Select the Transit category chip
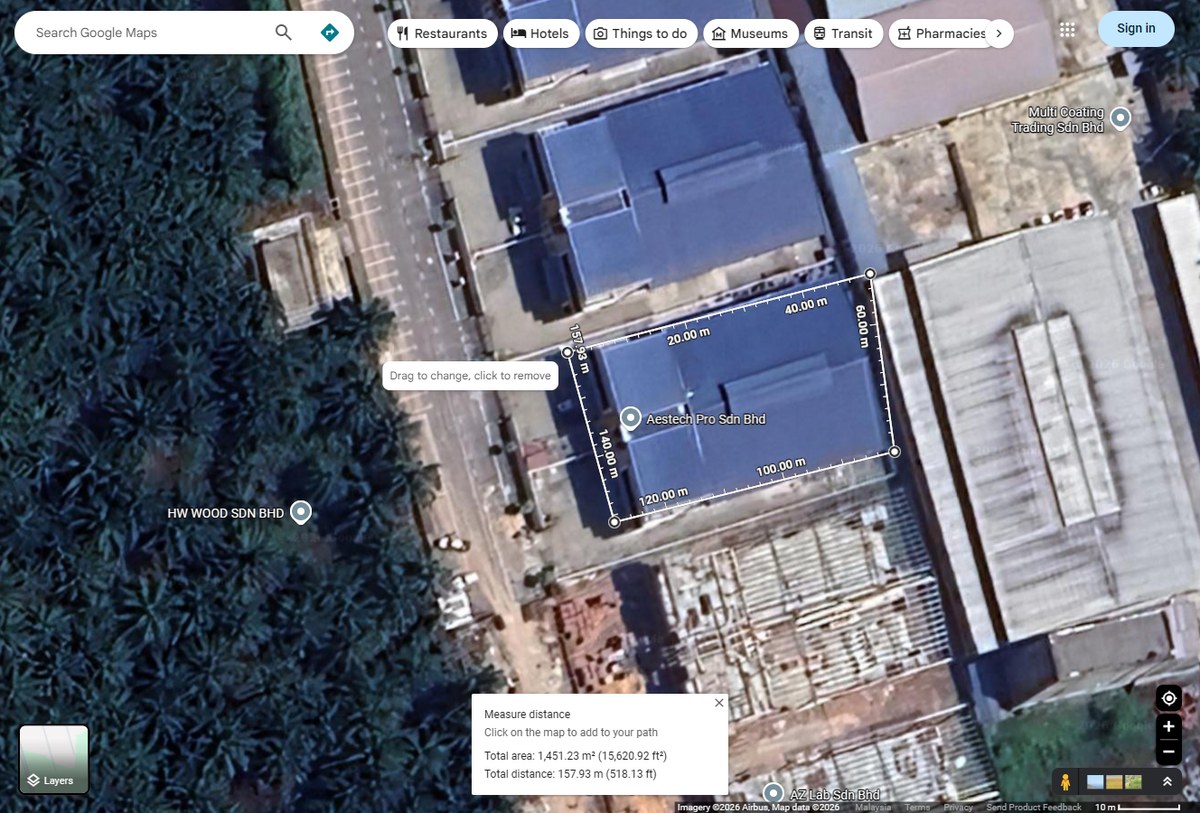This screenshot has height=813, width=1200. pos(843,33)
